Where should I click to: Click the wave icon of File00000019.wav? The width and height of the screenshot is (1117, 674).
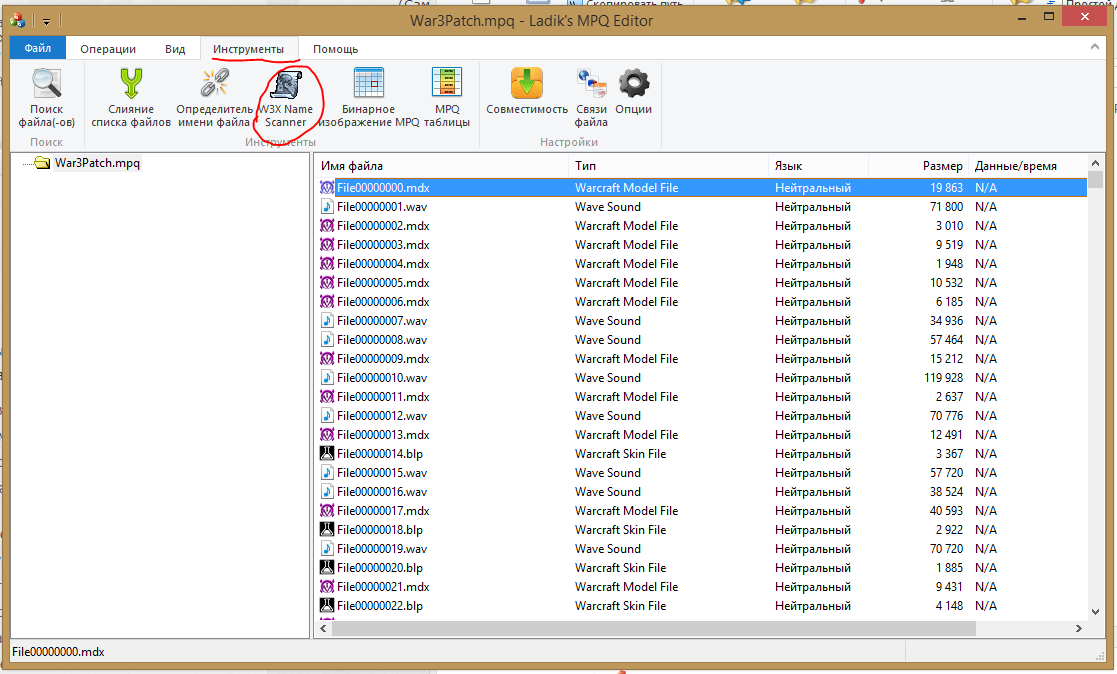click(x=327, y=549)
